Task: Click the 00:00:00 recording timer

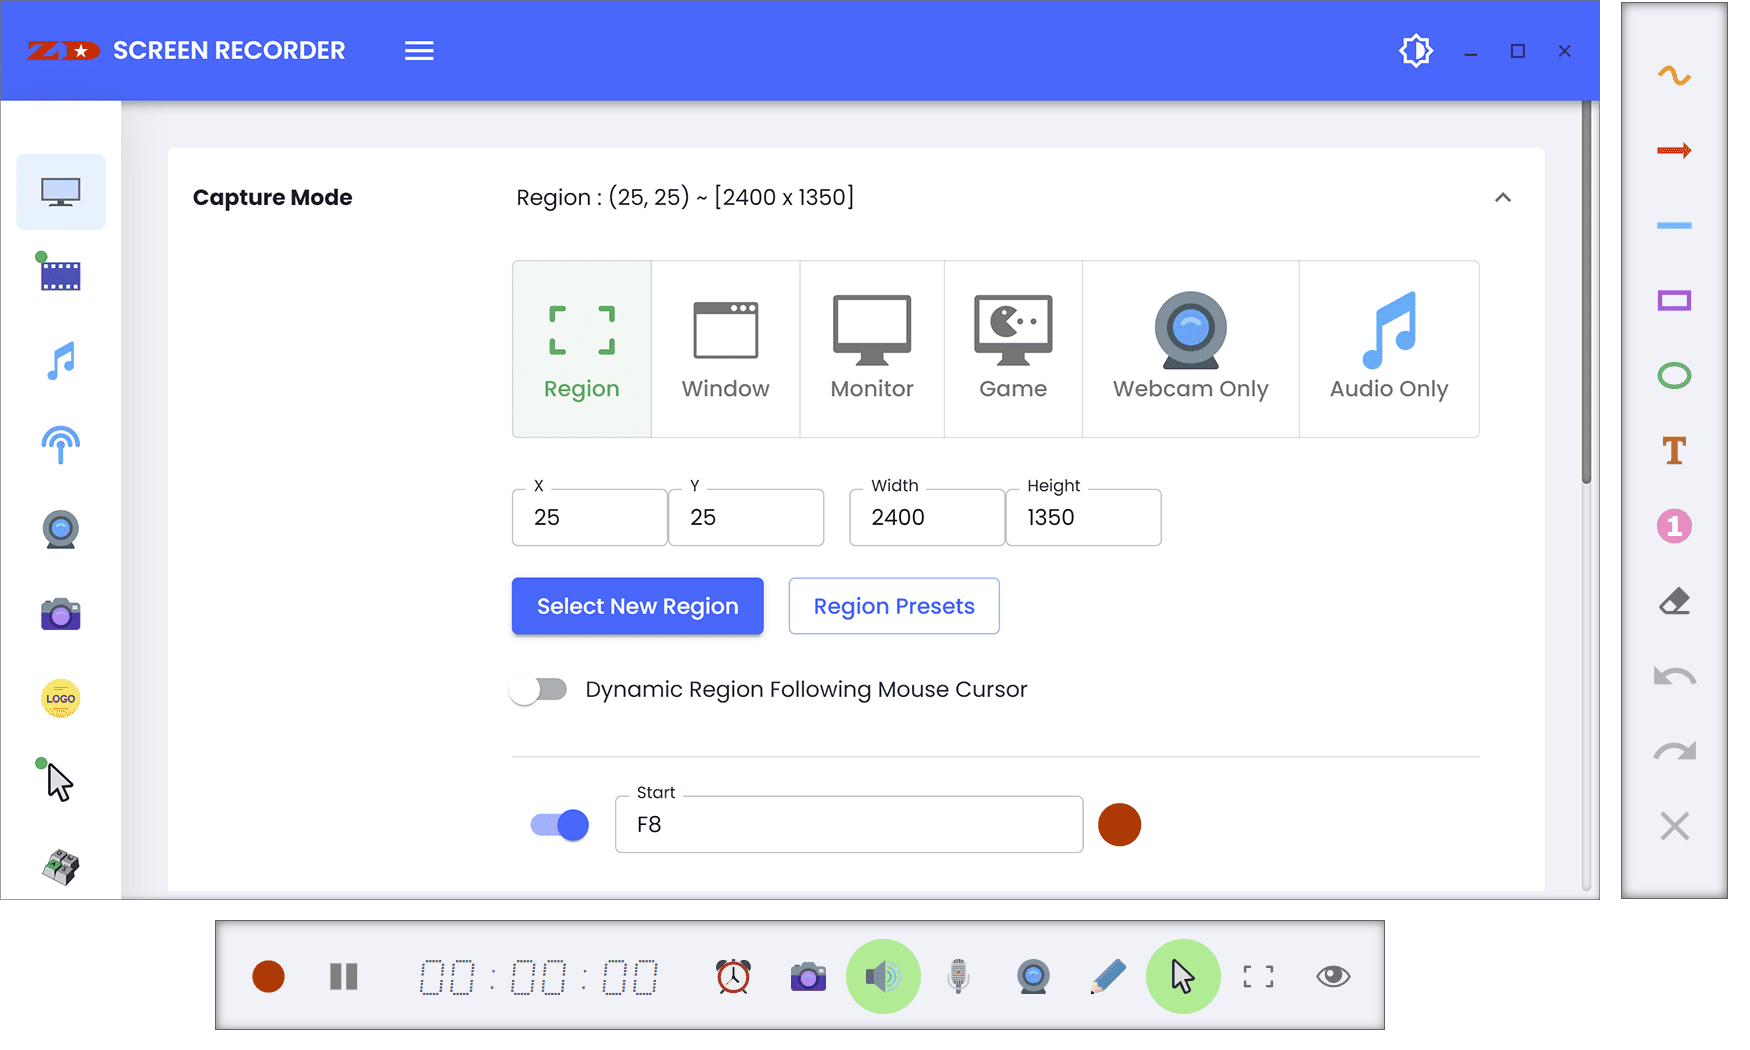Action: click(539, 977)
